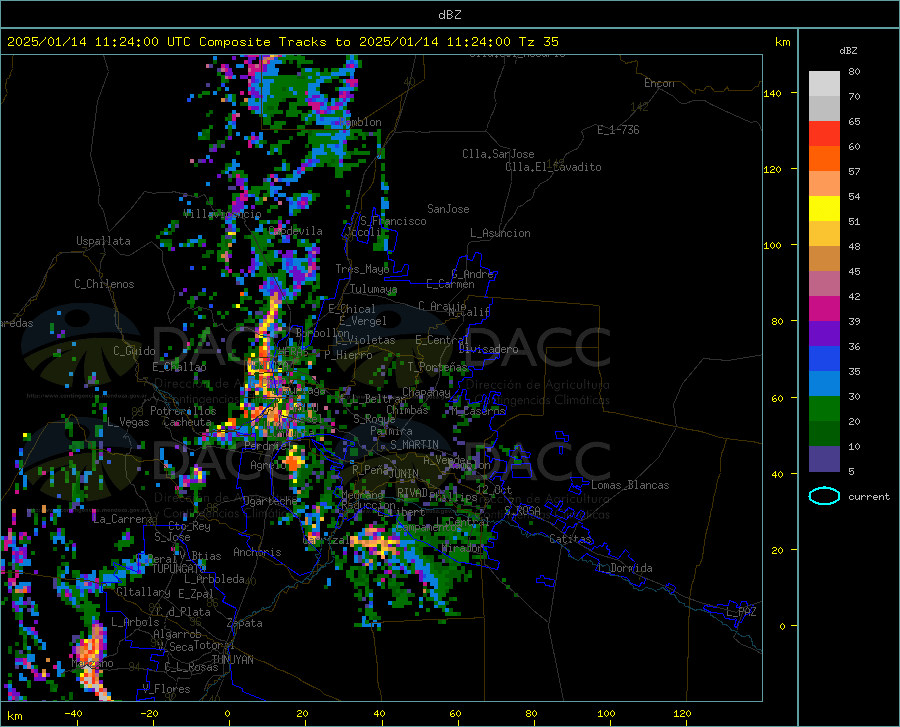900x727 pixels.
Task: Select the 'Divisadero' location label
Action: click(x=488, y=349)
